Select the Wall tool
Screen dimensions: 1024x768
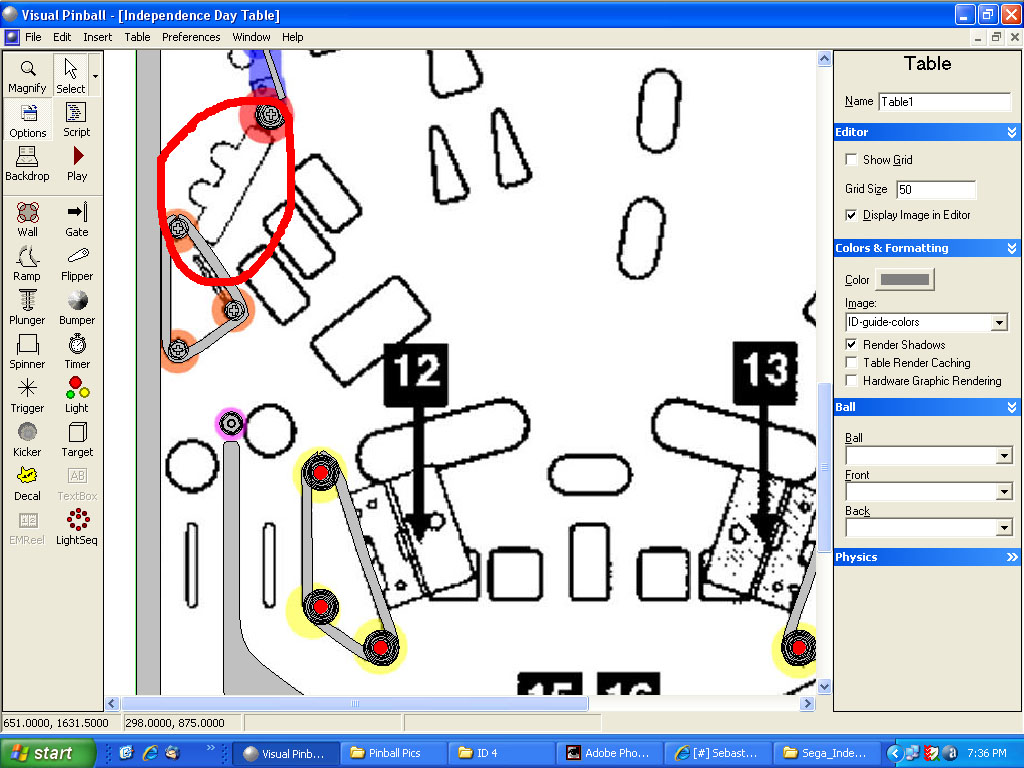(27, 219)
